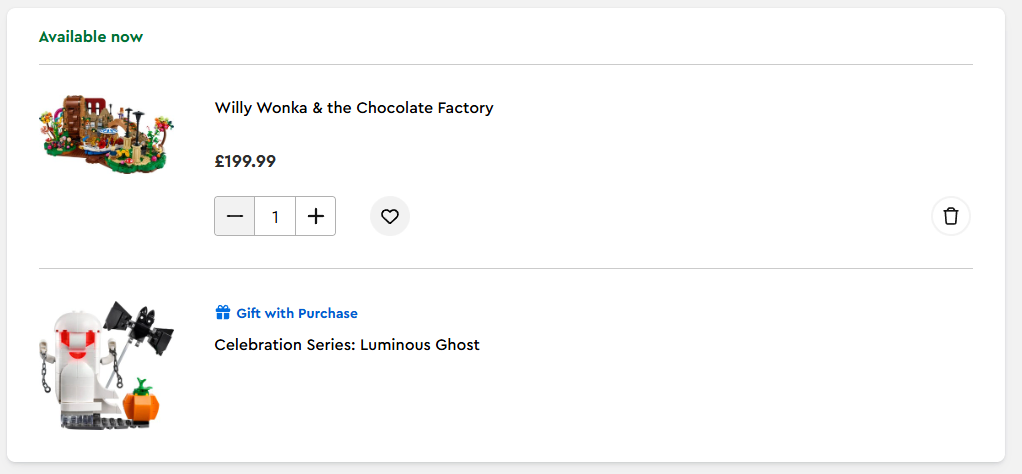The image size is (1022, 474).
Task: Remove item using the trash bin icon
Action: (x=951, y=216)
